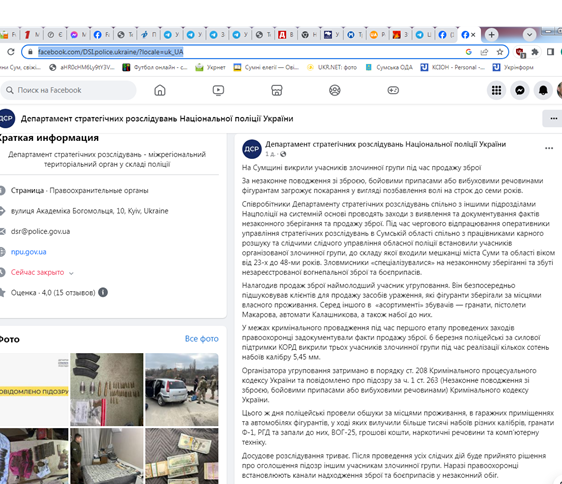Open the Groups icon in navigation
562x484 pixels.
335,90
